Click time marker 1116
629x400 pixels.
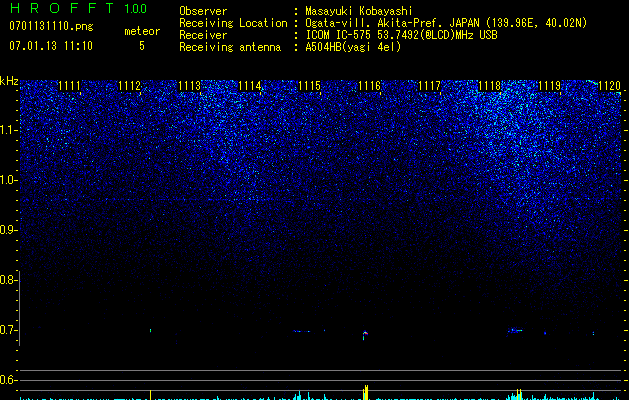point(369,86)
